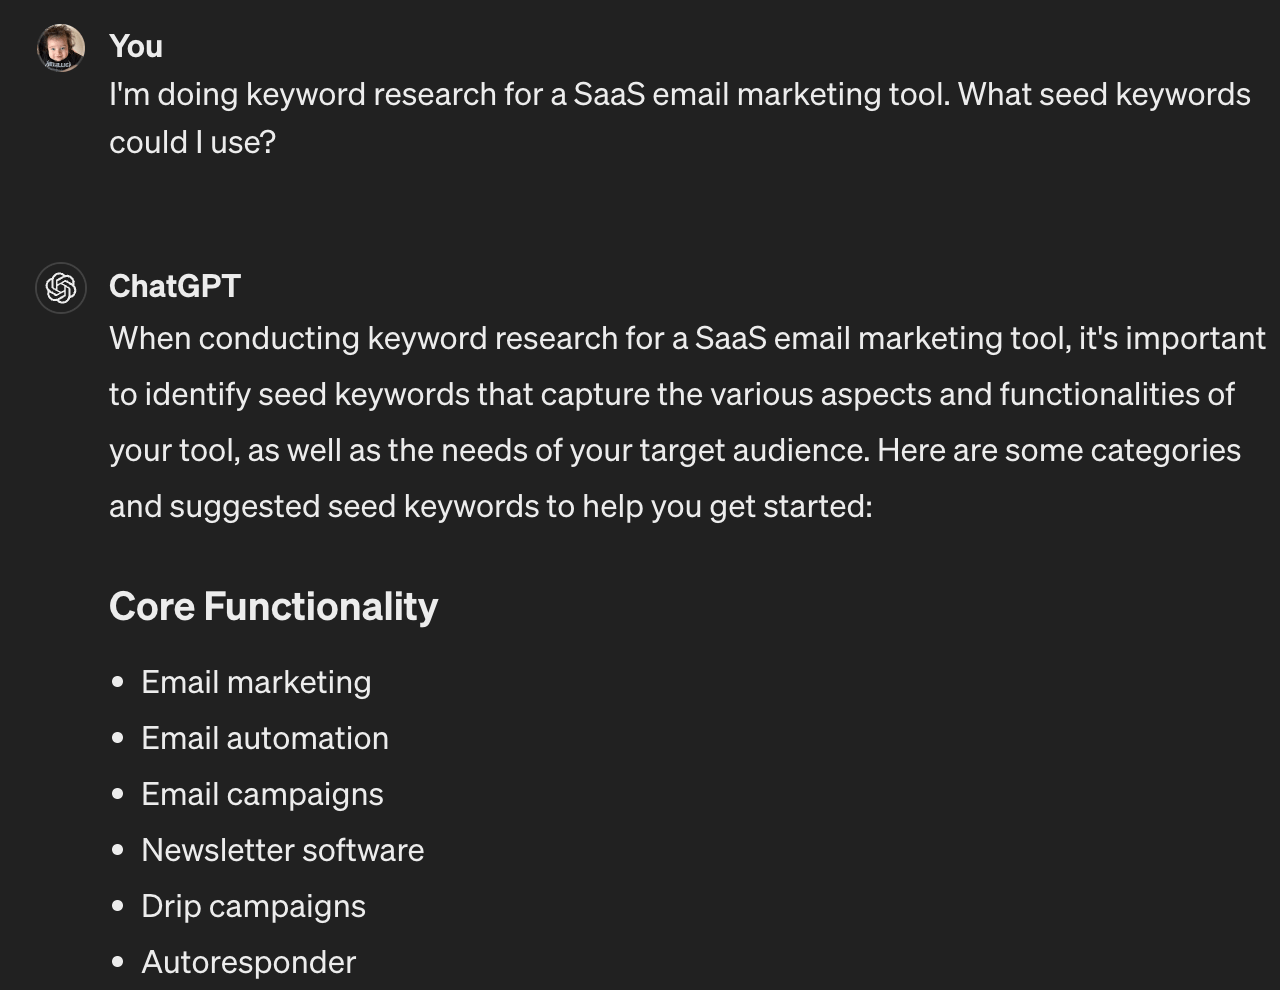Click the bullet dot before "Newsletter software"
This screenshot has height=990, width=1280.
(119, 850)
